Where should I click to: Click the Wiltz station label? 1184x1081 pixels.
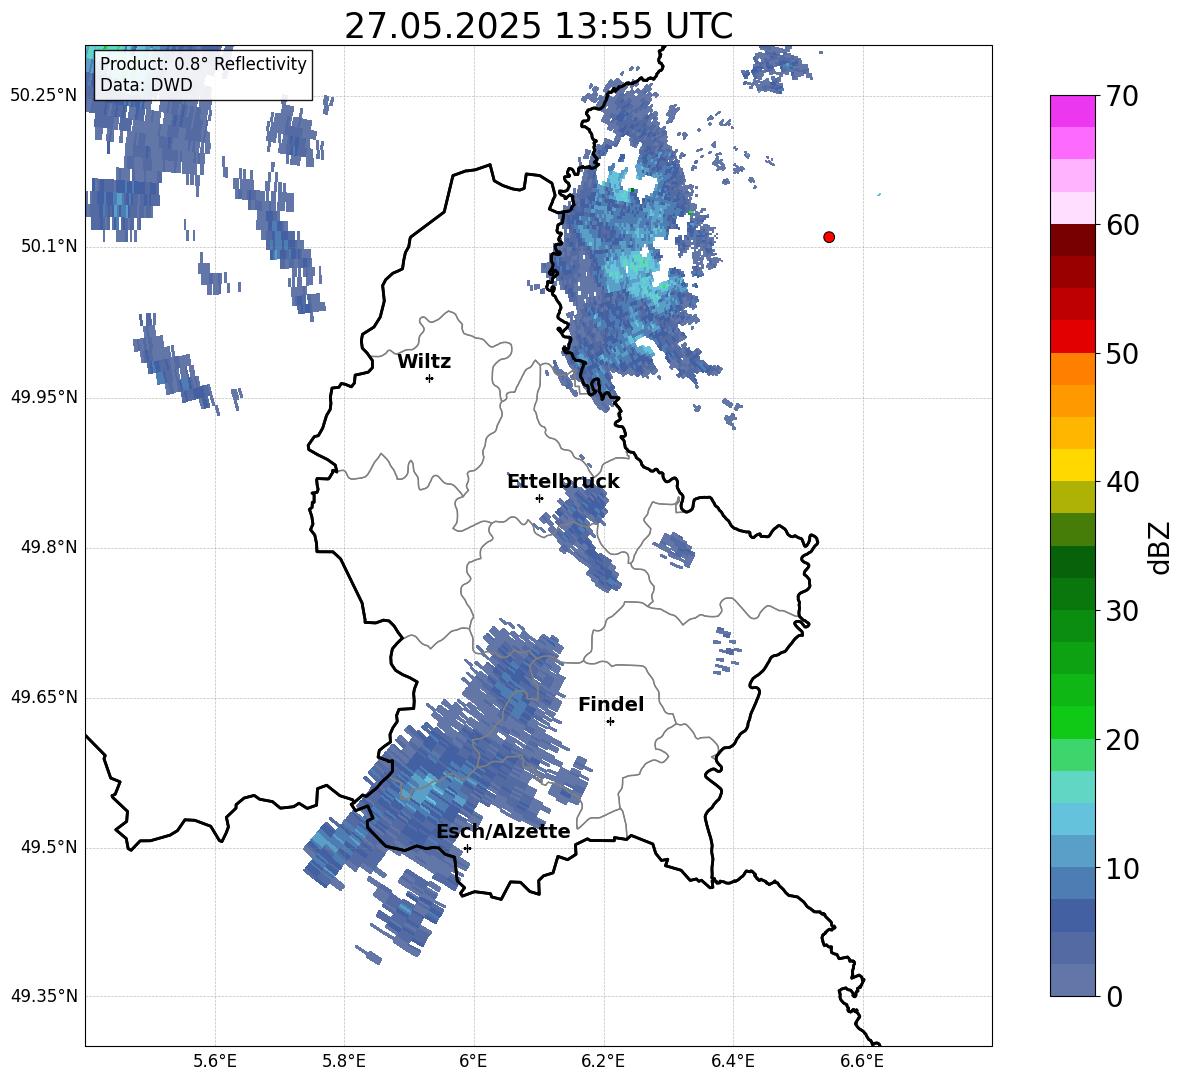point(424,362)
